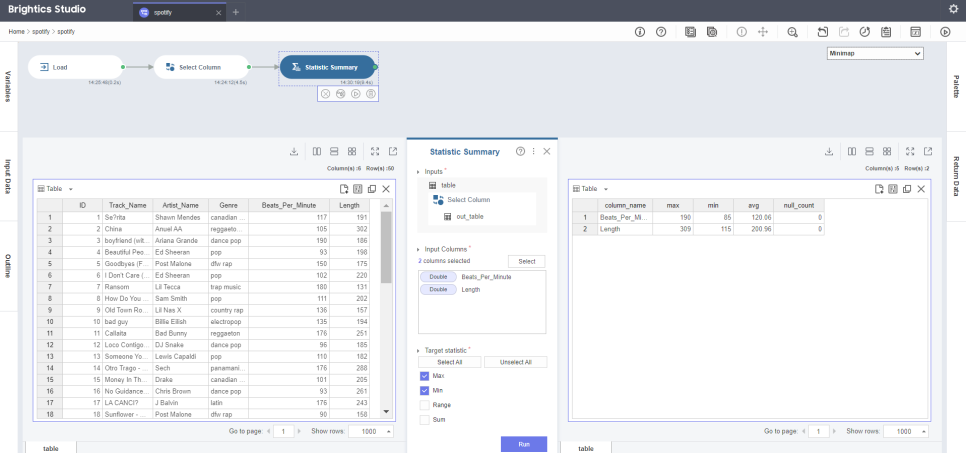Click the bookmark icon under Statistic Summary node
This screenshot has height=453, width=966.
coord(370,94)
